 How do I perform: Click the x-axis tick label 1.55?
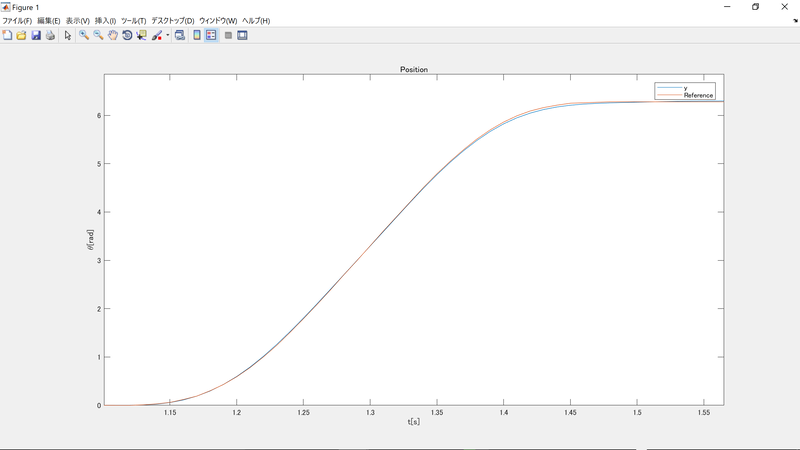tap(704, 413)
